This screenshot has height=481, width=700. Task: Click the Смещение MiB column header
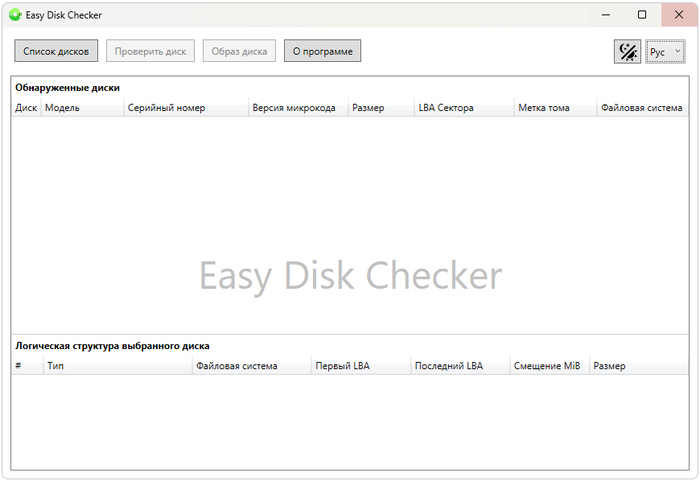[x=550, y=366]
